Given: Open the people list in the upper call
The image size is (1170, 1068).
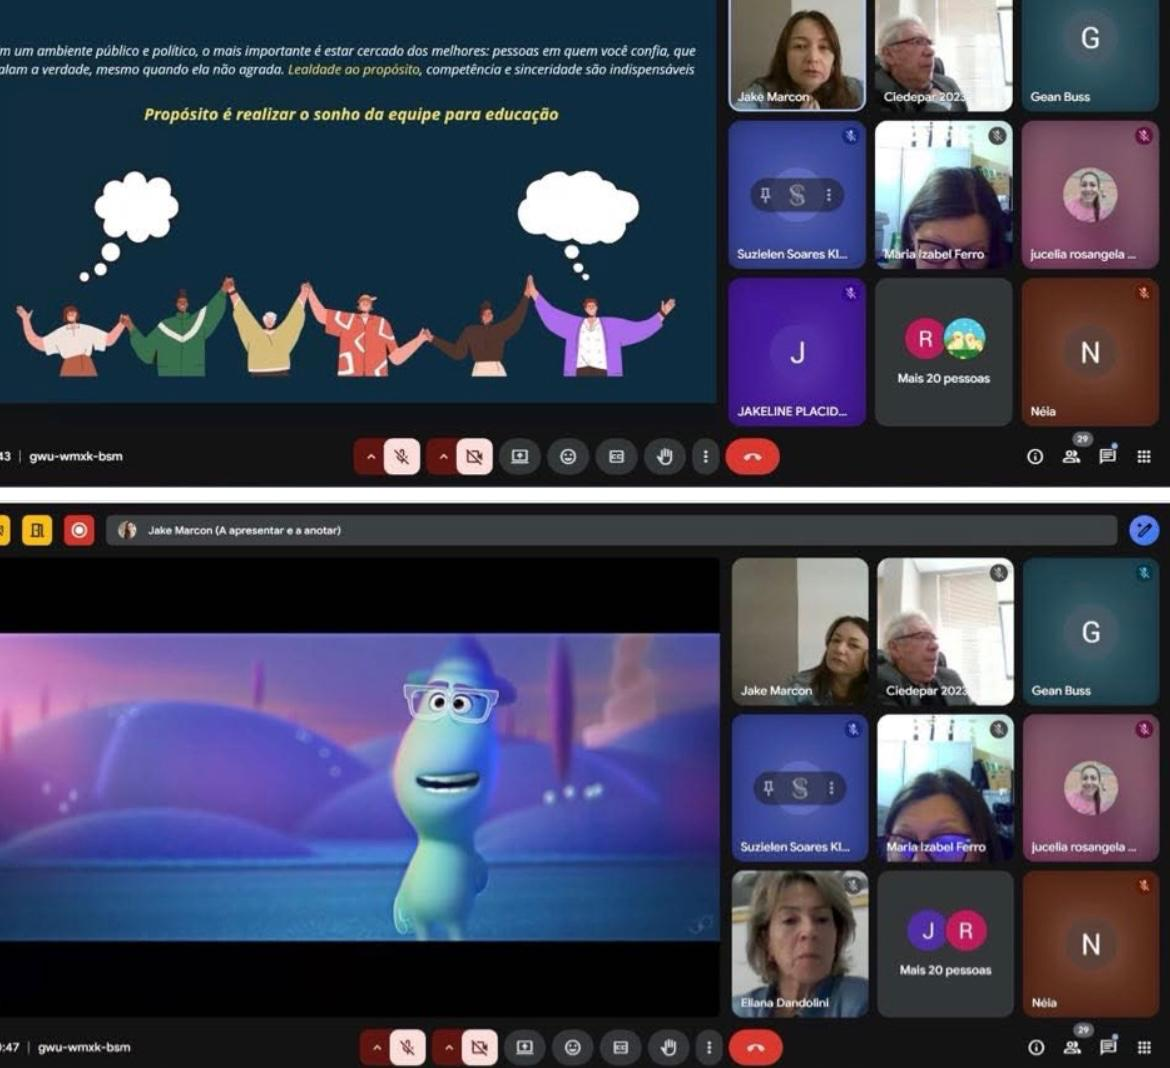Looking at the screenshot, I should click(x=1072, y=457).
